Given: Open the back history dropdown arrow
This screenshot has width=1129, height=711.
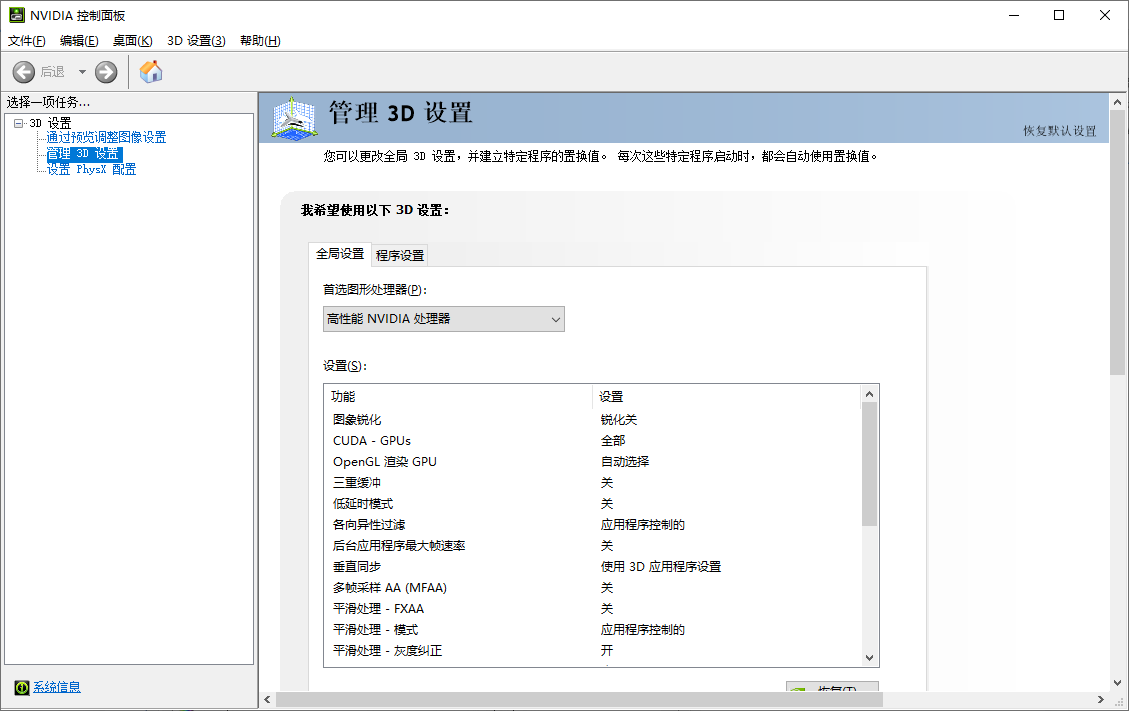Looking at the screenshot, I should 82,72.
